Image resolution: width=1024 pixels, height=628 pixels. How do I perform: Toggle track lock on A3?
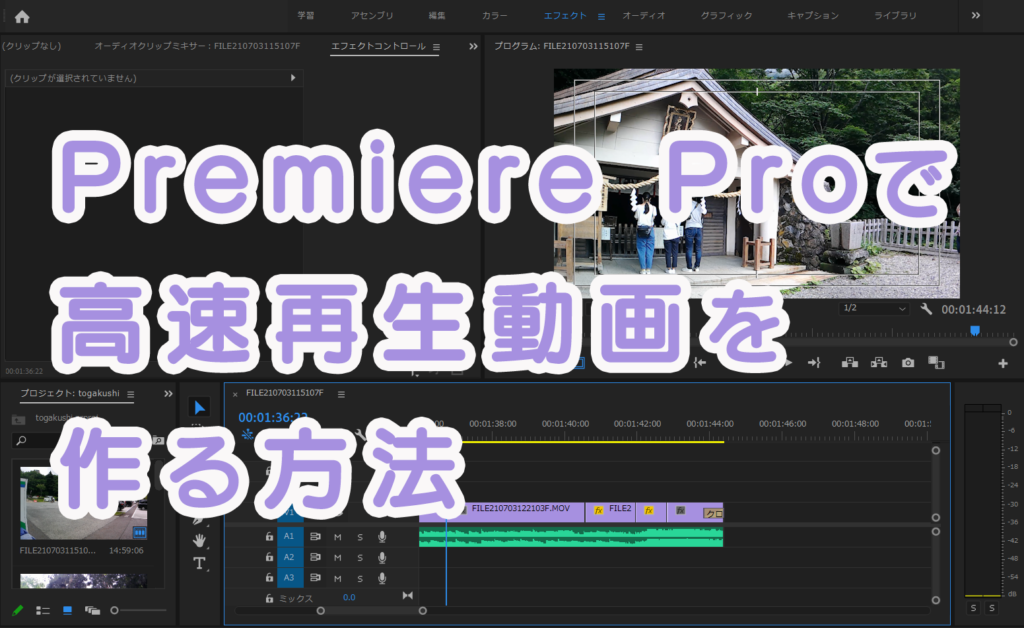[269, 578]
